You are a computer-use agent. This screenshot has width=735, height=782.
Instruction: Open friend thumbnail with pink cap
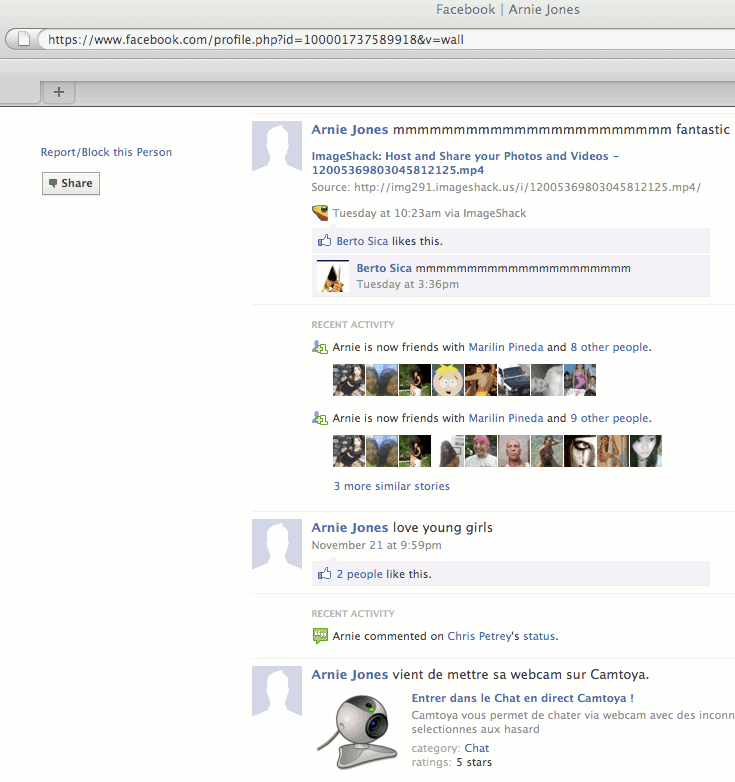coord(481,451)
